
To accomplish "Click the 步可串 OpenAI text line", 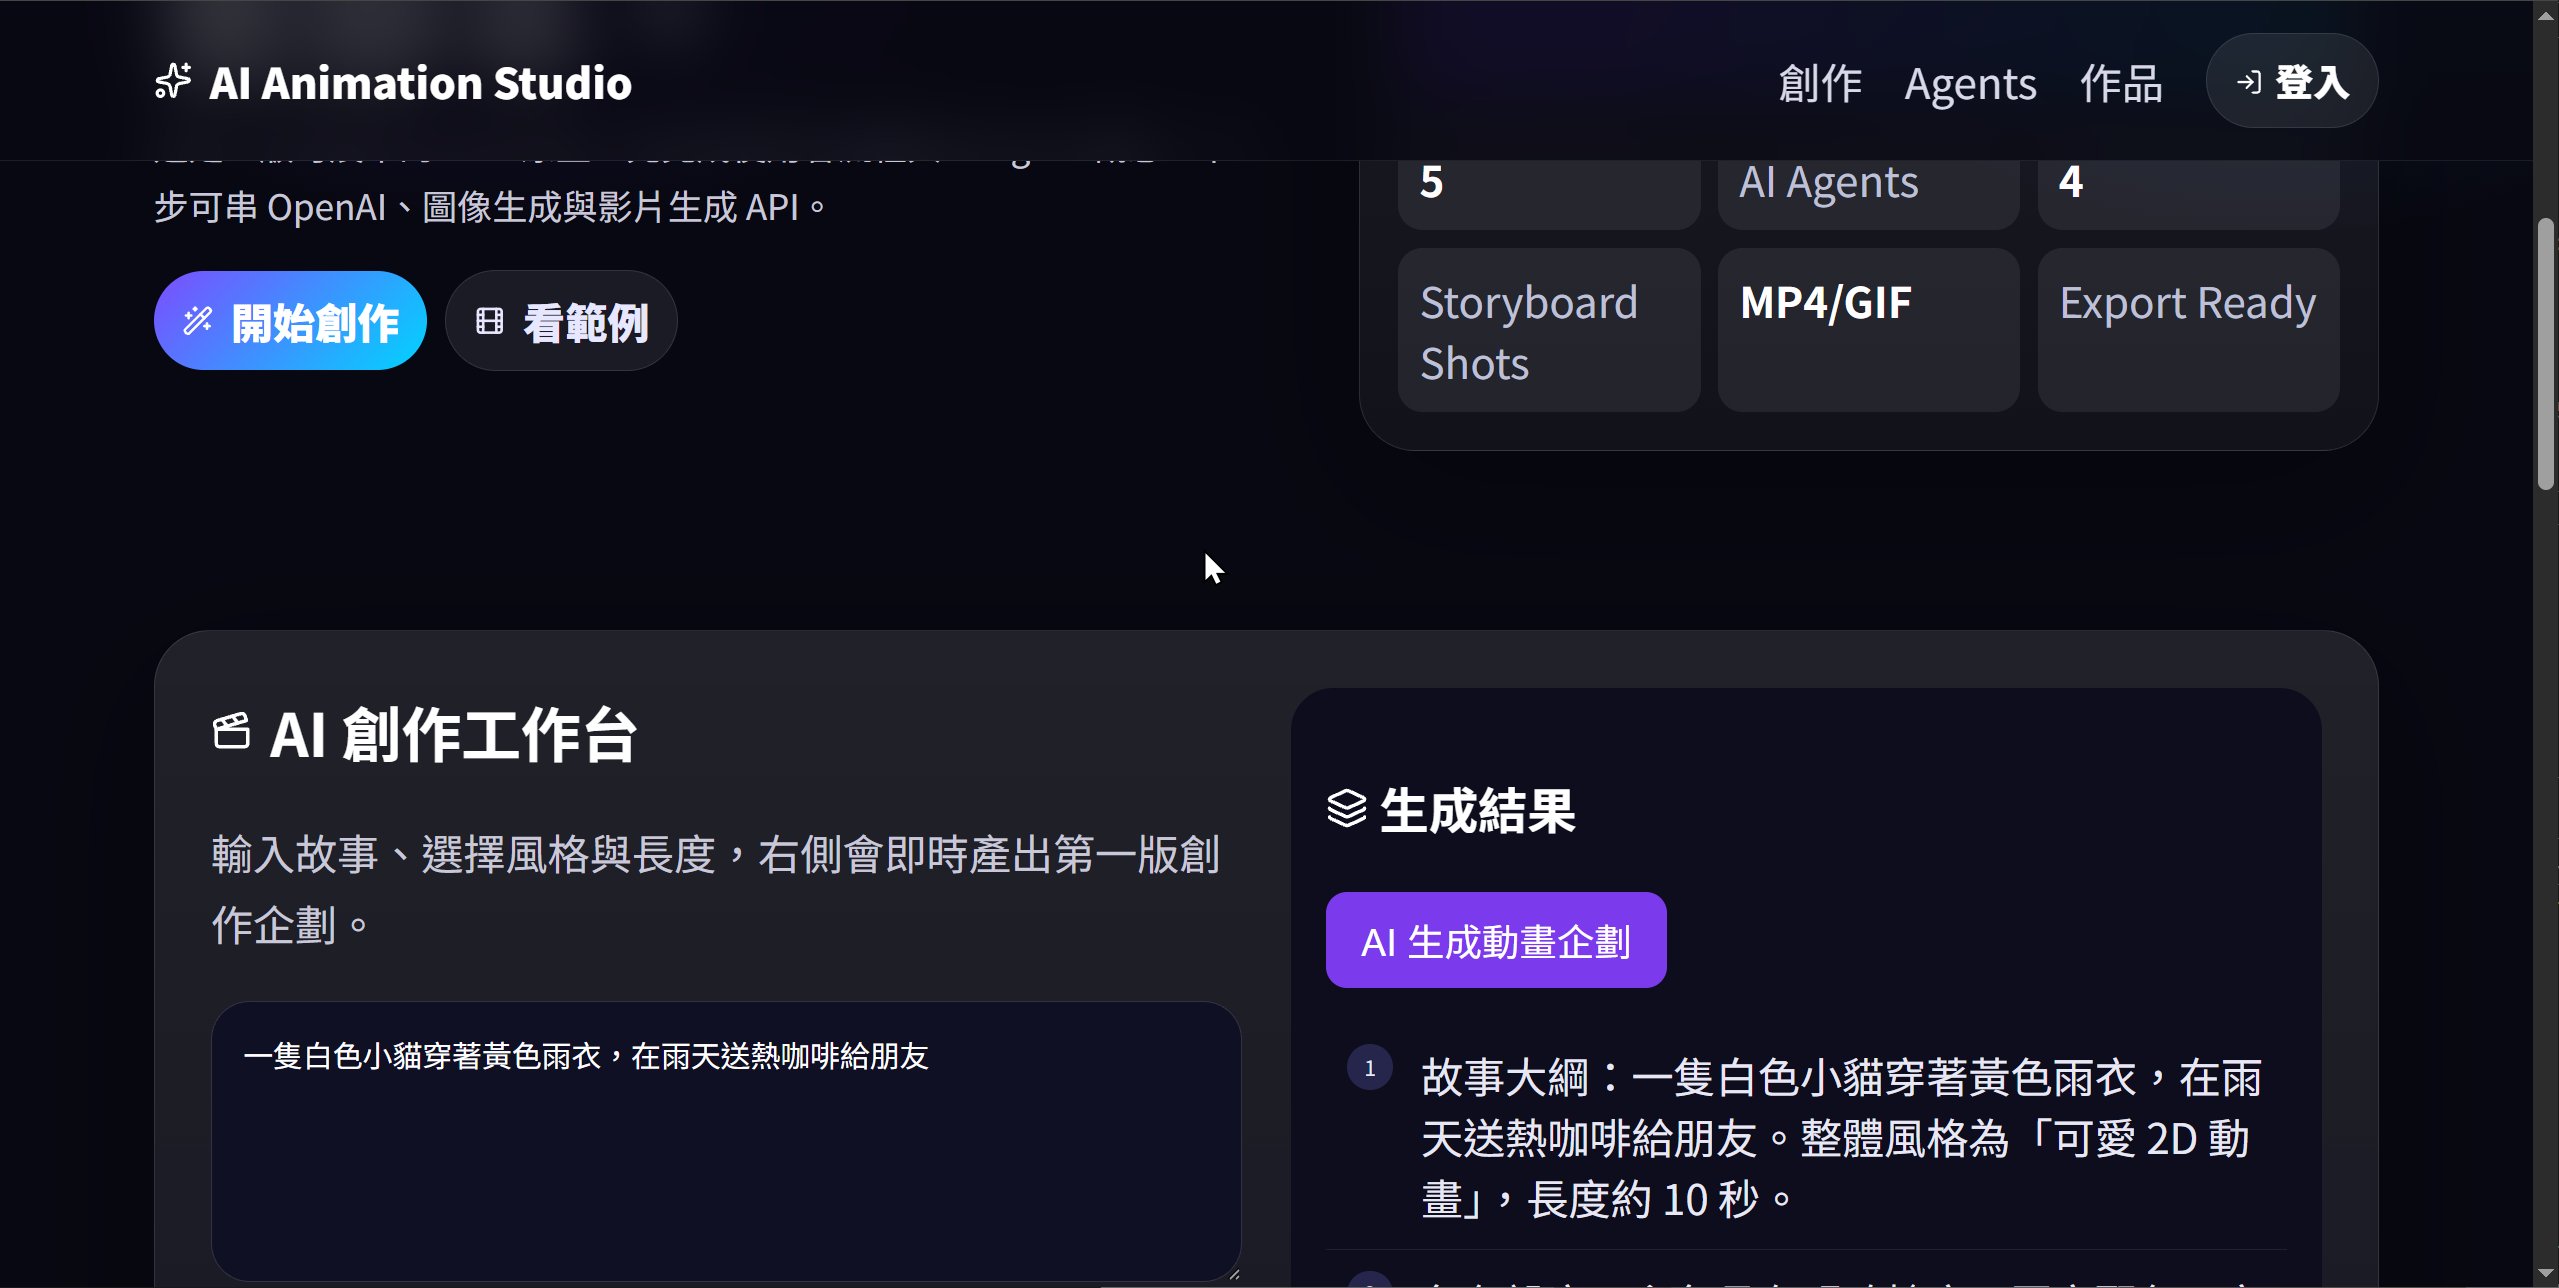I will click(x=490, y=207).
